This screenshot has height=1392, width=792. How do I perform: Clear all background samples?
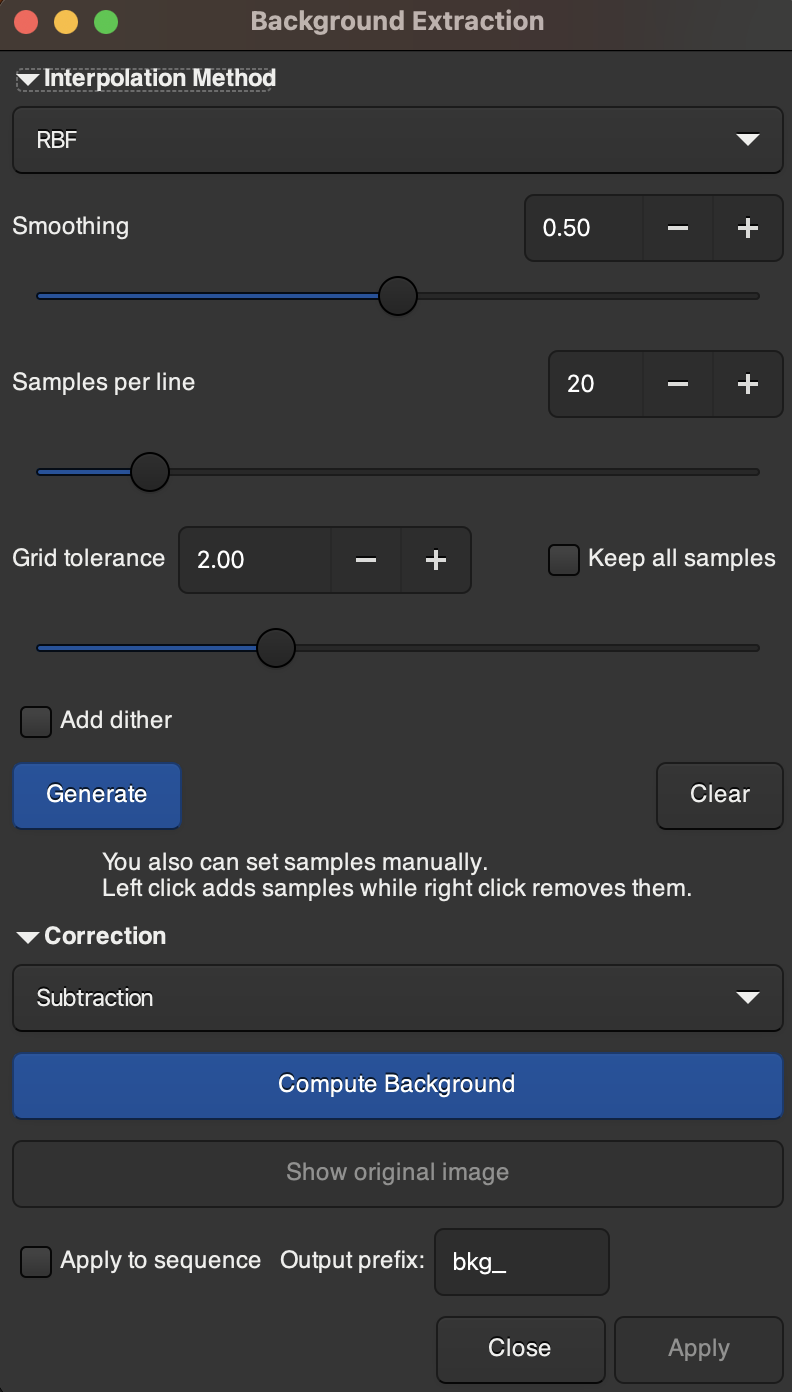coord(719,795)
